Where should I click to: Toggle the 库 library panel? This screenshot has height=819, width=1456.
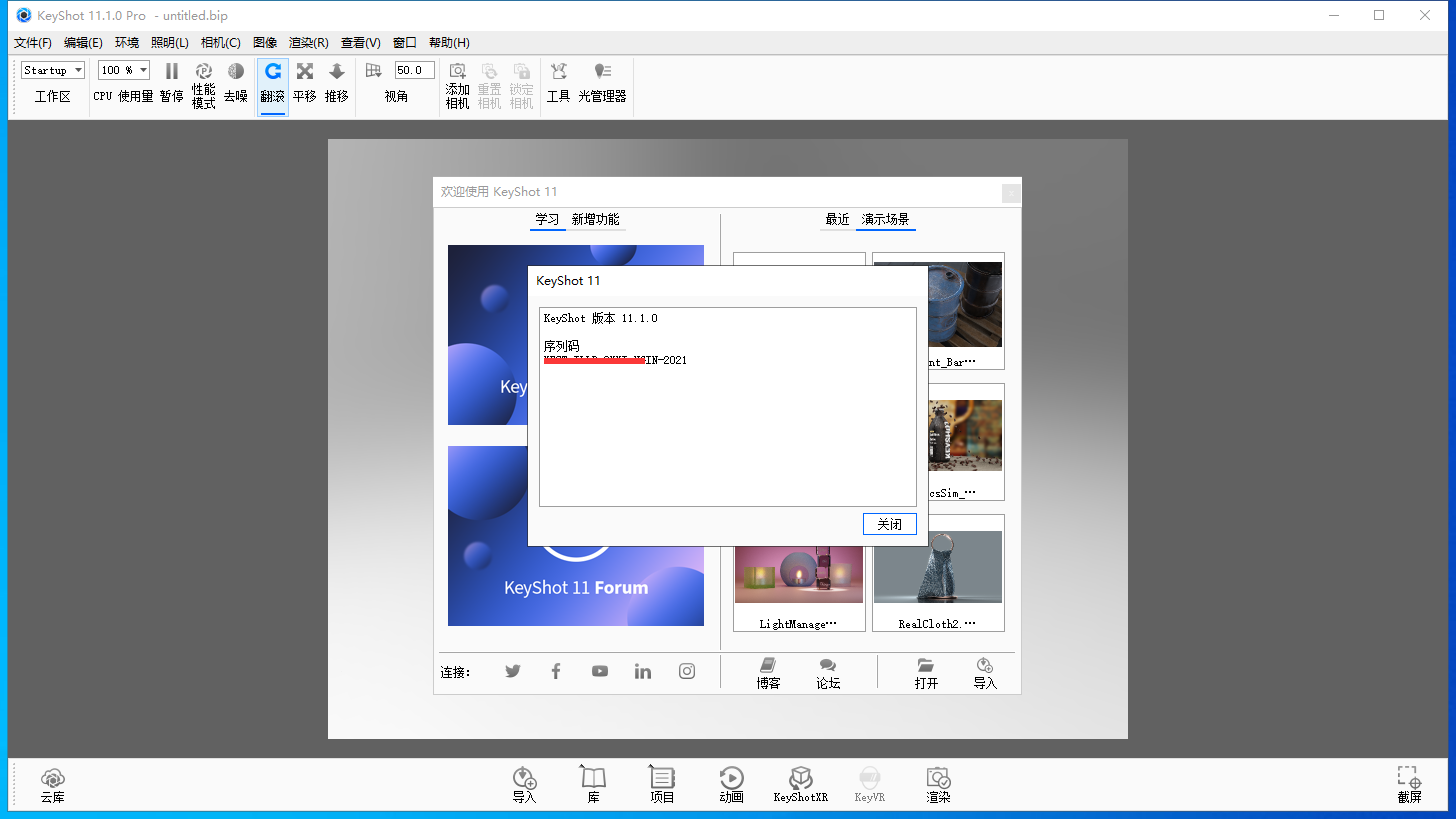tap(593, 786)
